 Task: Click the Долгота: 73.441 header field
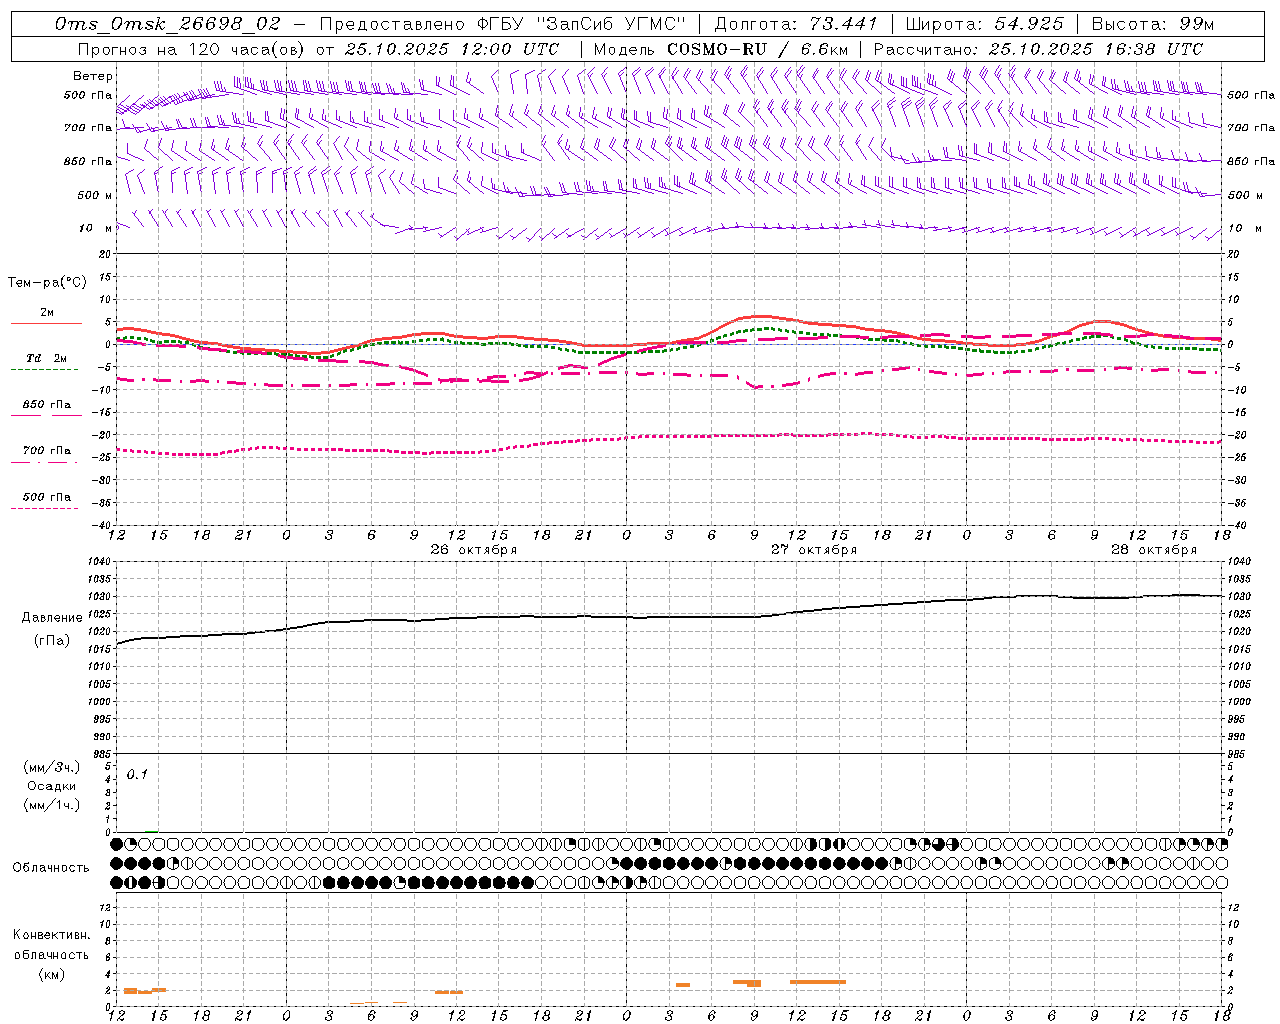(796, 24)
